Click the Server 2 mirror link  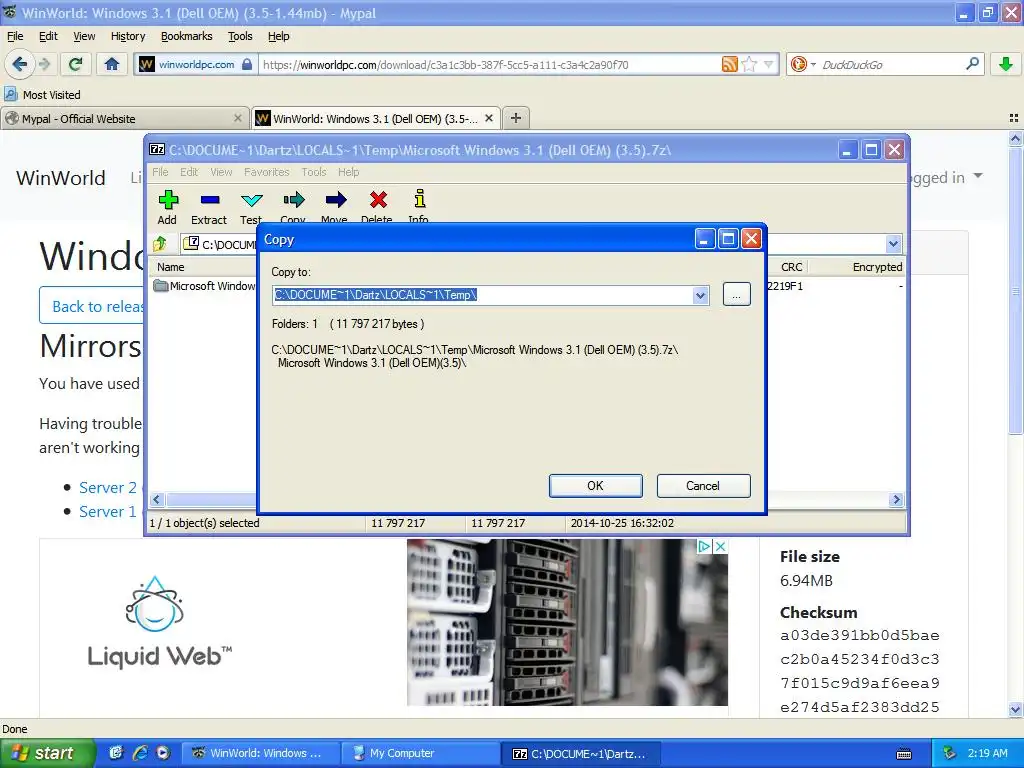[108, 487]
